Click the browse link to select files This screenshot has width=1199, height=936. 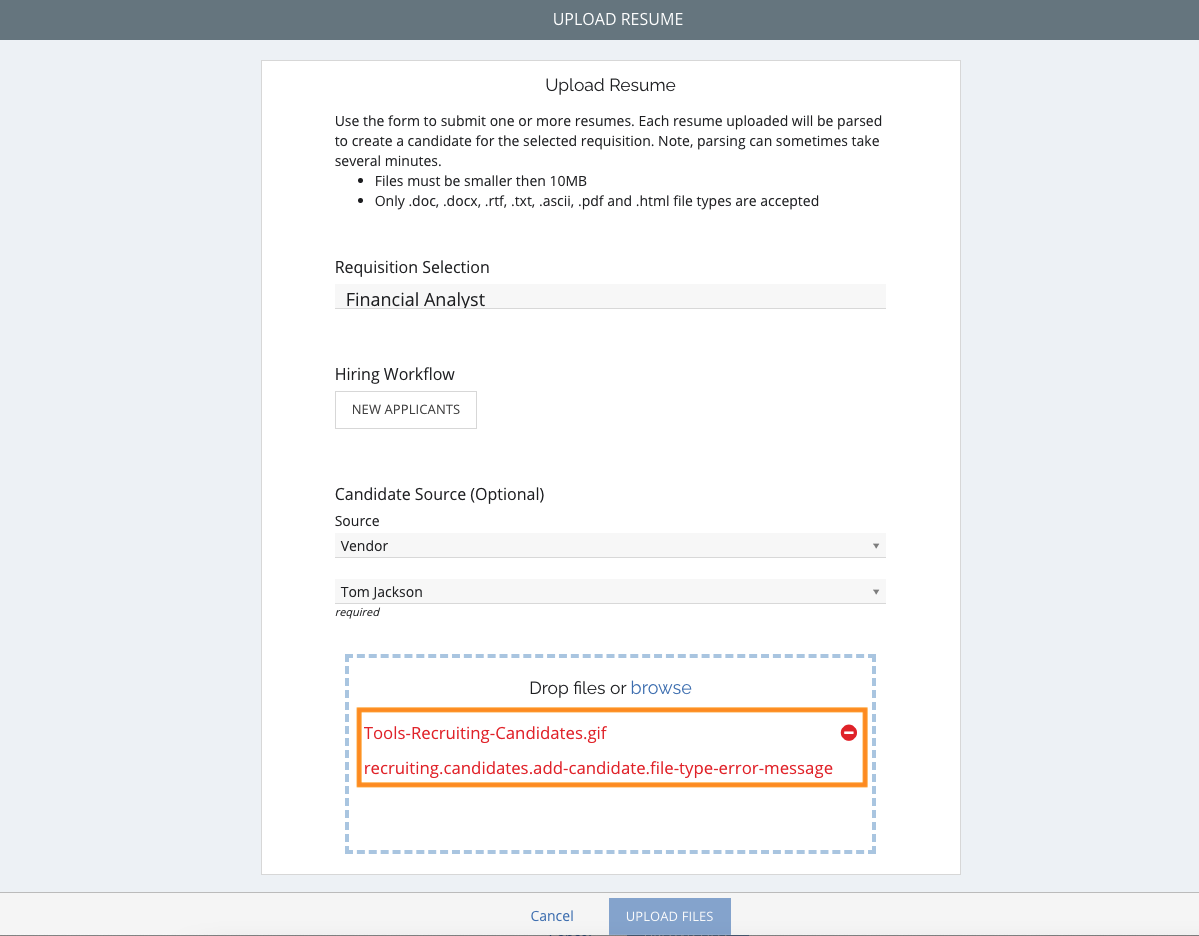(x=661, y=687)
